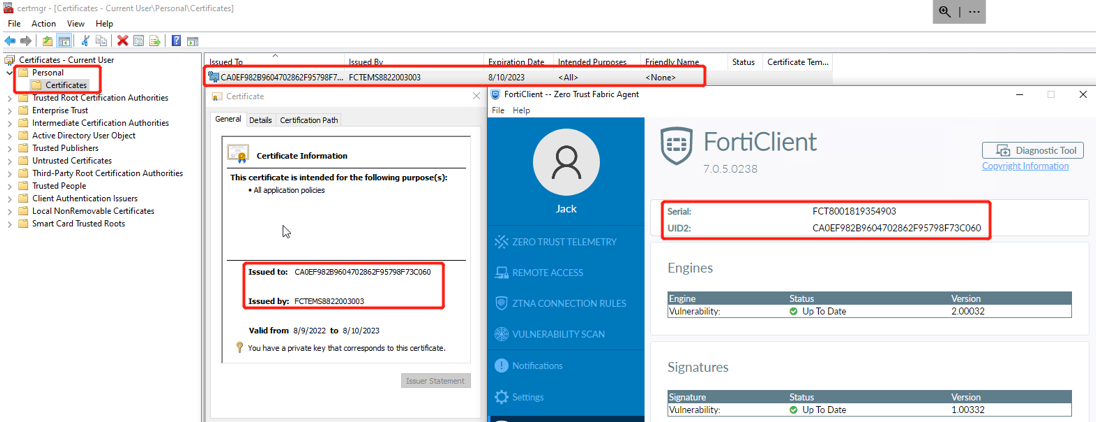Click the Cut scissors icon in certmgr toolbar
Image resolution: width=1096 pixels, height=422 pixels.
pyautogui.click(x=85, y=41)
